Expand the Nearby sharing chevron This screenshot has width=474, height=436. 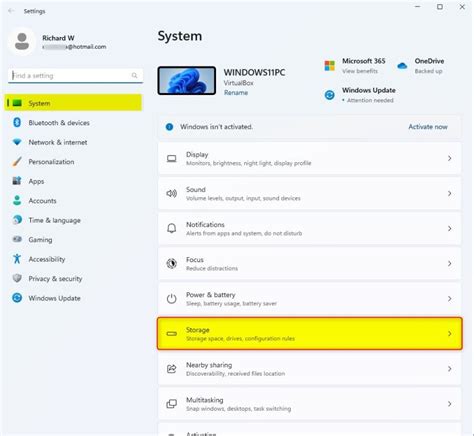click(450, 369)
